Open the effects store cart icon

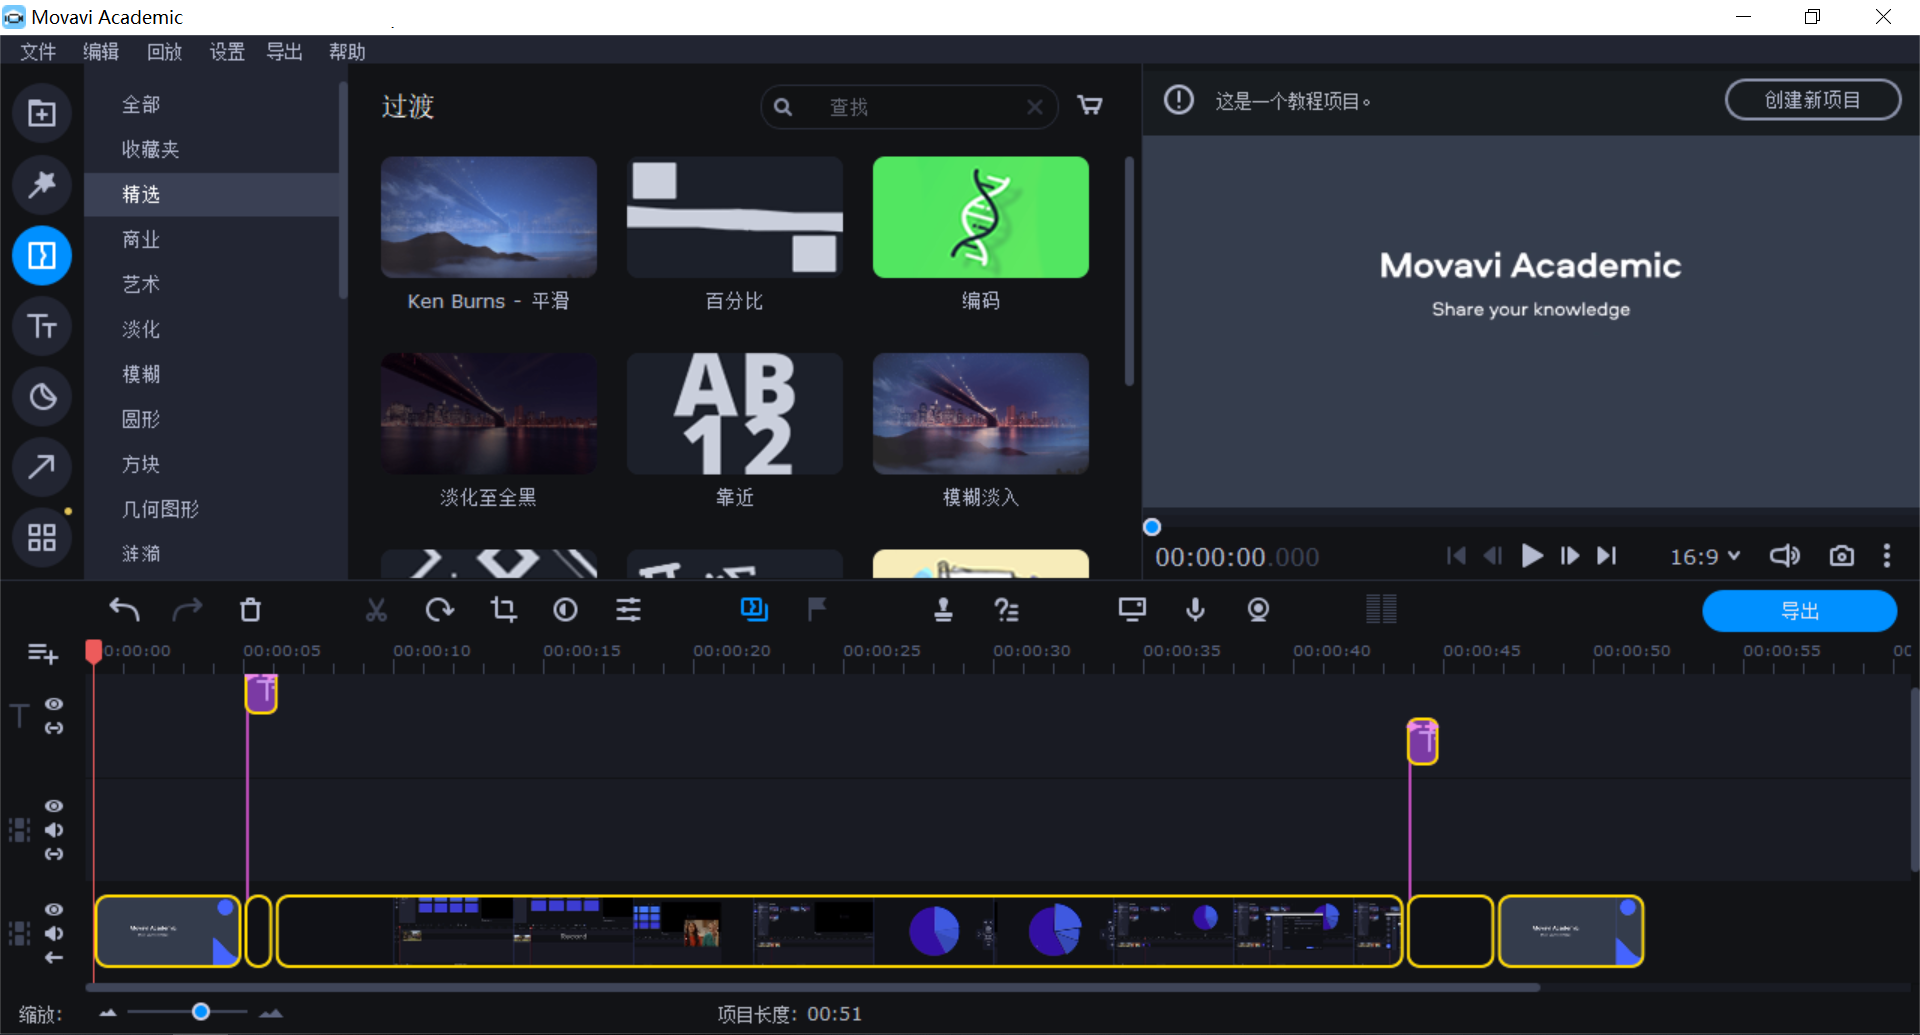pyautogui.click(x=1090, y=106)
